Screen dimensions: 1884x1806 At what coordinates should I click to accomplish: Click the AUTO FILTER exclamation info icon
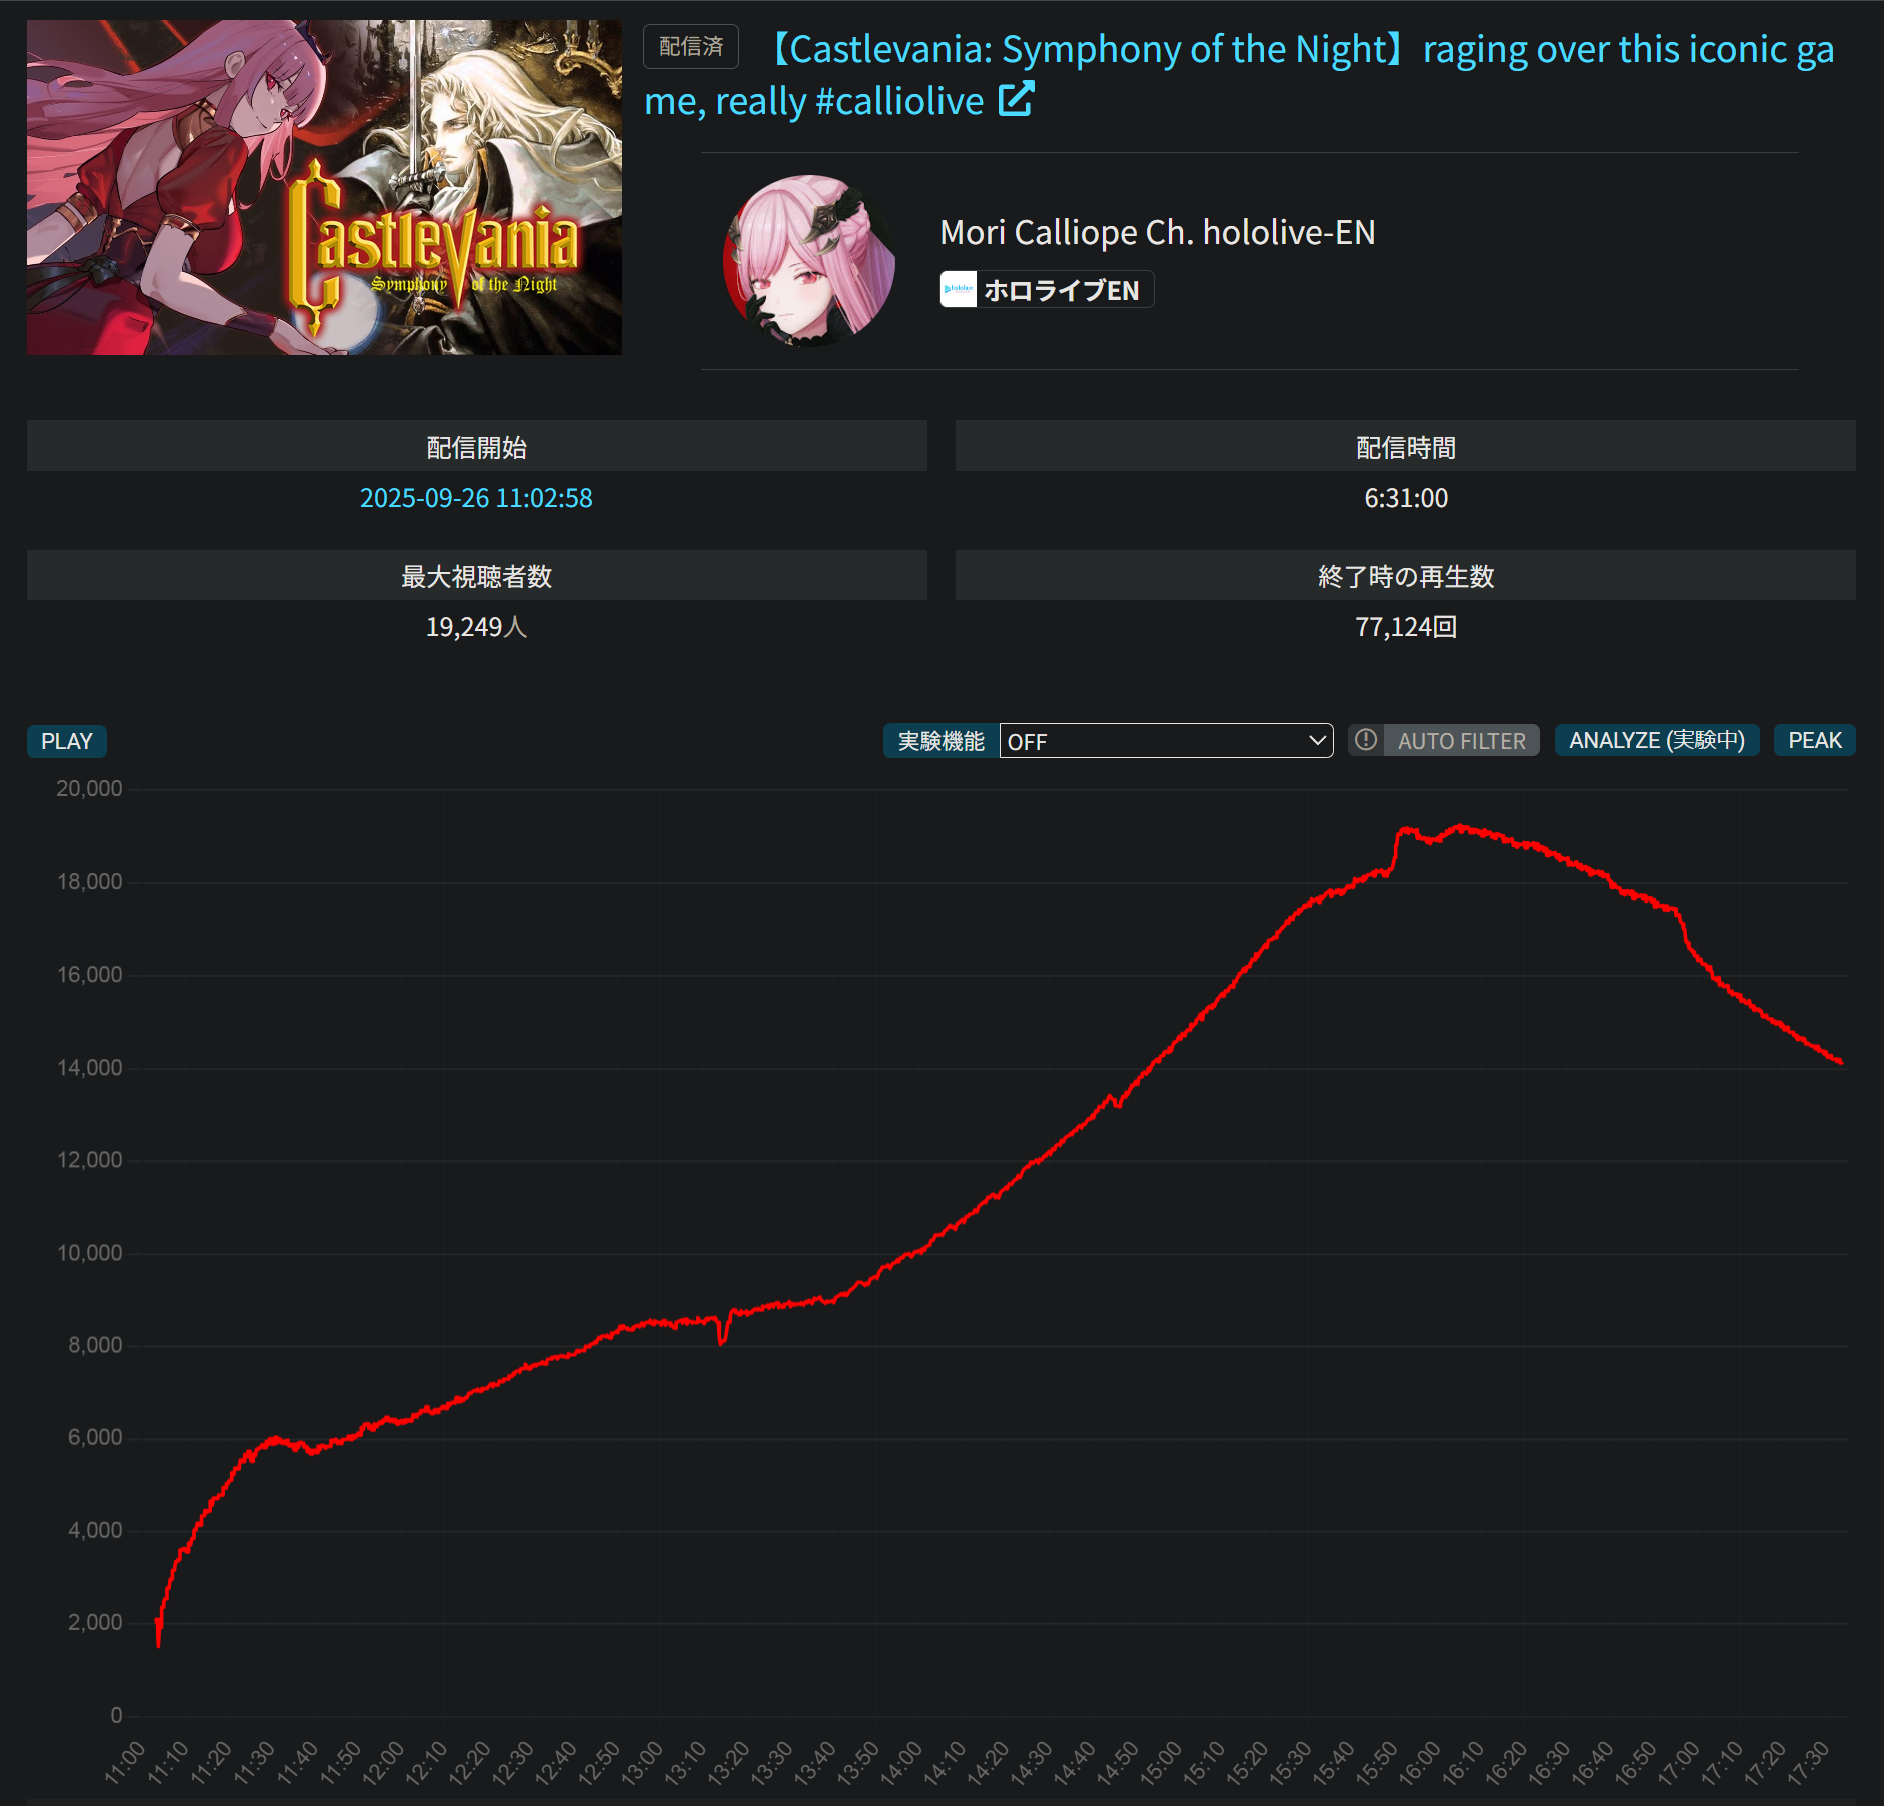coord(1366,740)
